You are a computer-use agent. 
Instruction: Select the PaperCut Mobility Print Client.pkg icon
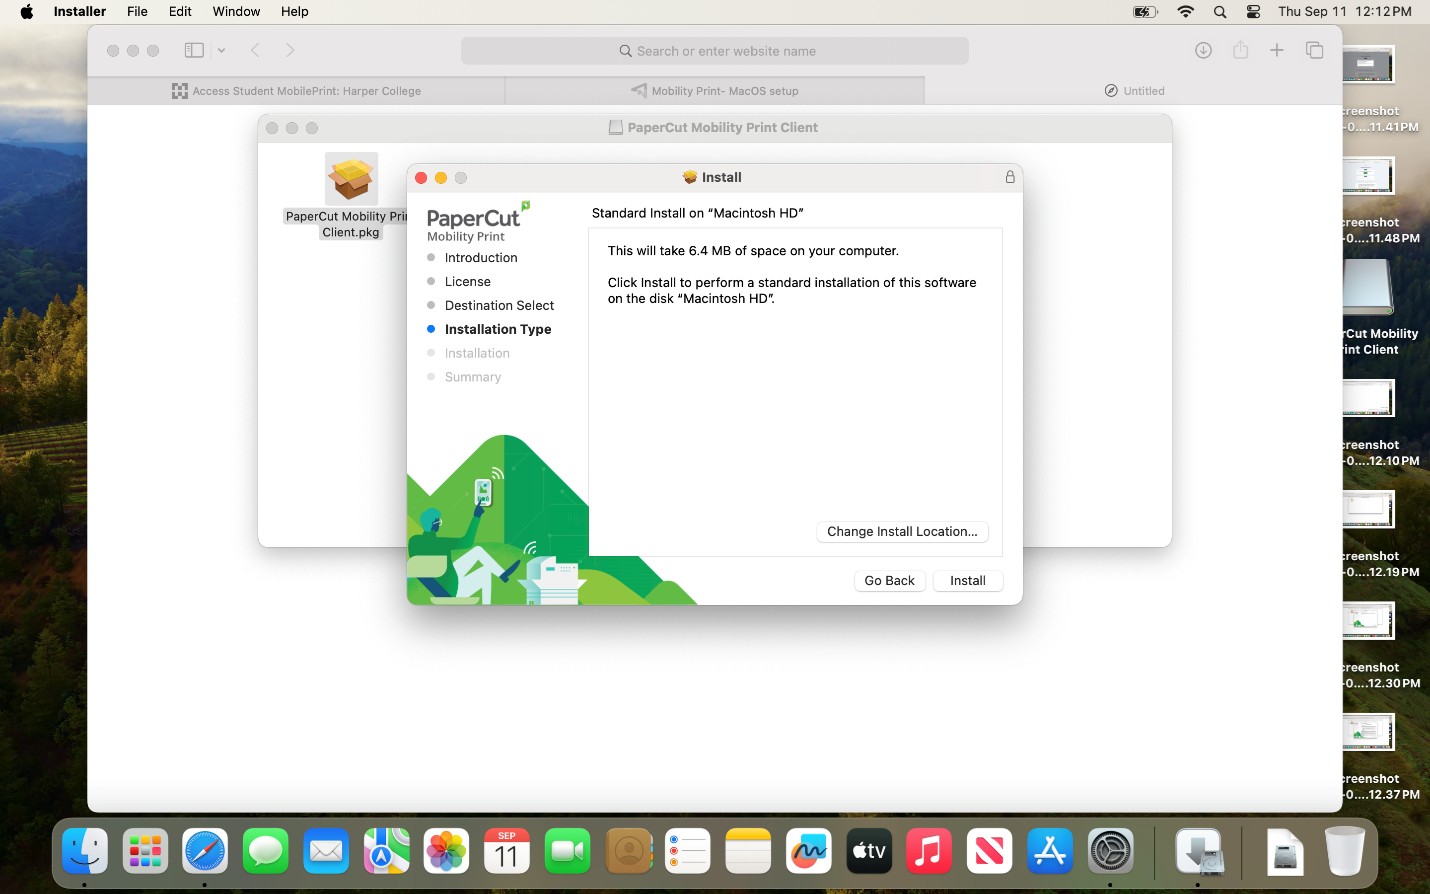click(351, 180)
